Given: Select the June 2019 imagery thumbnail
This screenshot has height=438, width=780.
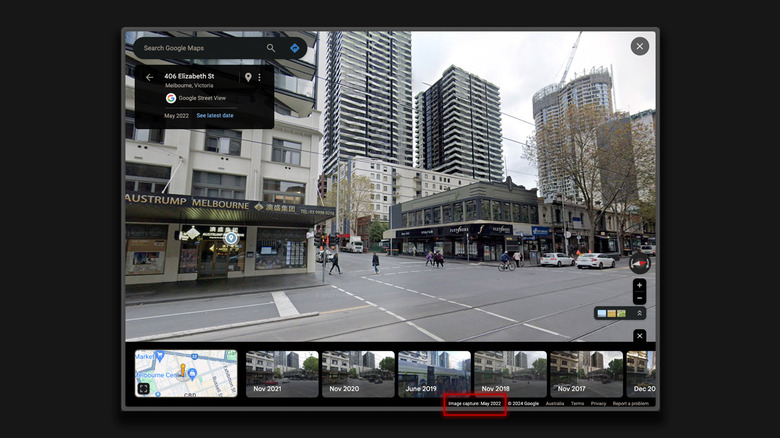Looking at the screenshot, I should 434,374.
